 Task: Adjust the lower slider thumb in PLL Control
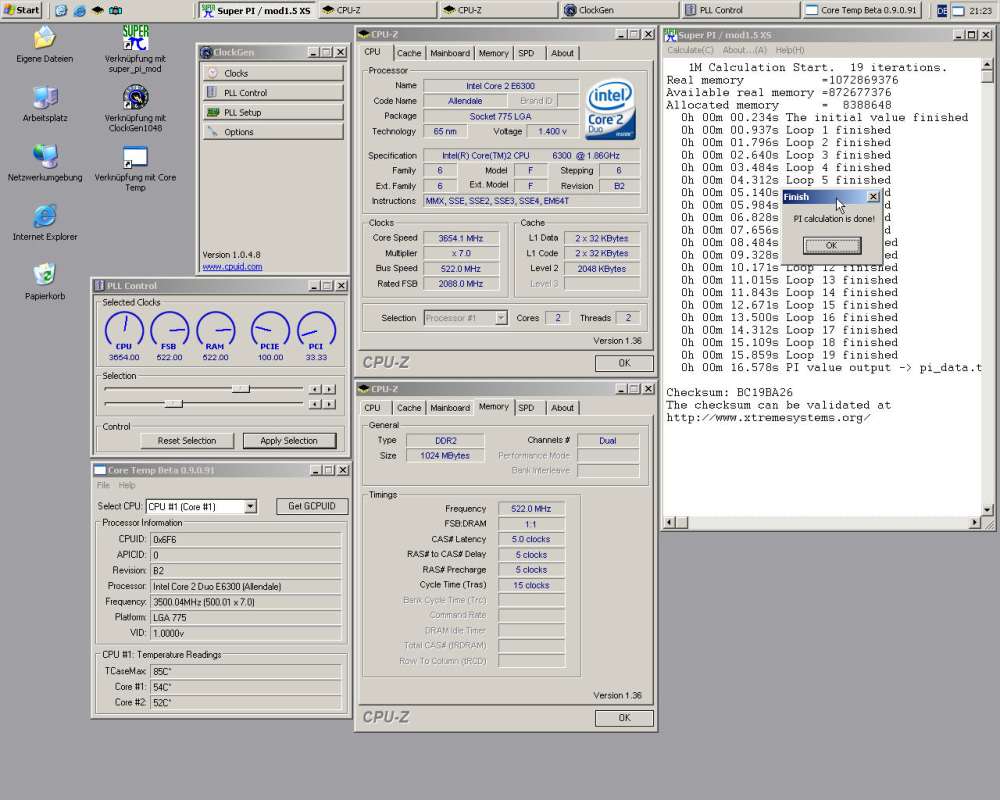pyautogui.click(x=173, y=404)
